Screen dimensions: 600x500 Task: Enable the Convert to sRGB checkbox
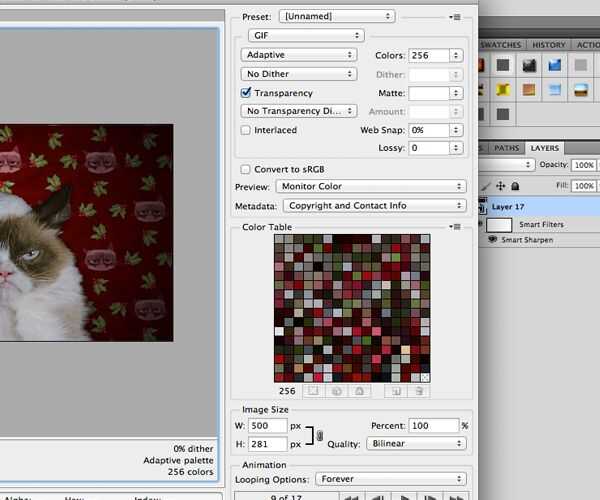[245, 169]
